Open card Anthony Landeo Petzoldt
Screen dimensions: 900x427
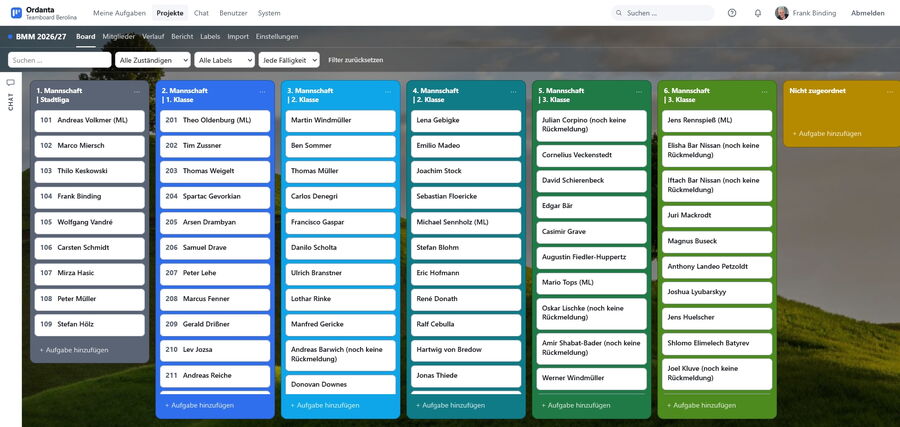tap(717, 267)
